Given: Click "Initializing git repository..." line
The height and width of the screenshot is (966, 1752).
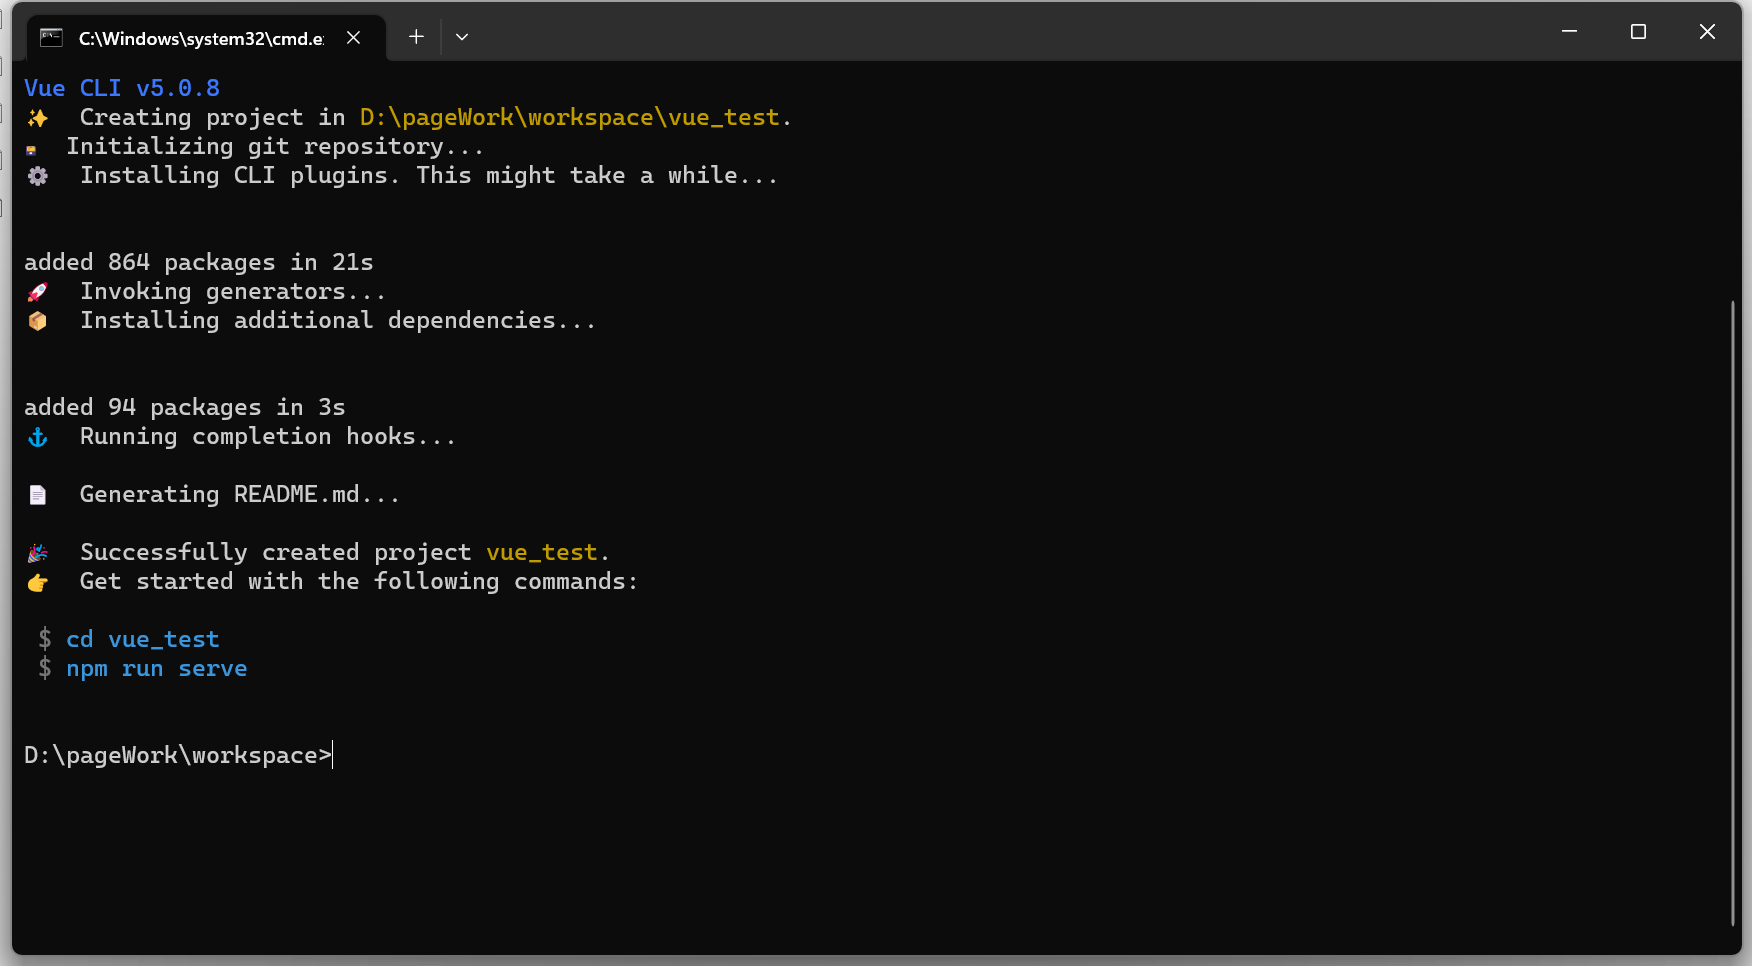Looking at the screenshot, I should click(275, 146).
